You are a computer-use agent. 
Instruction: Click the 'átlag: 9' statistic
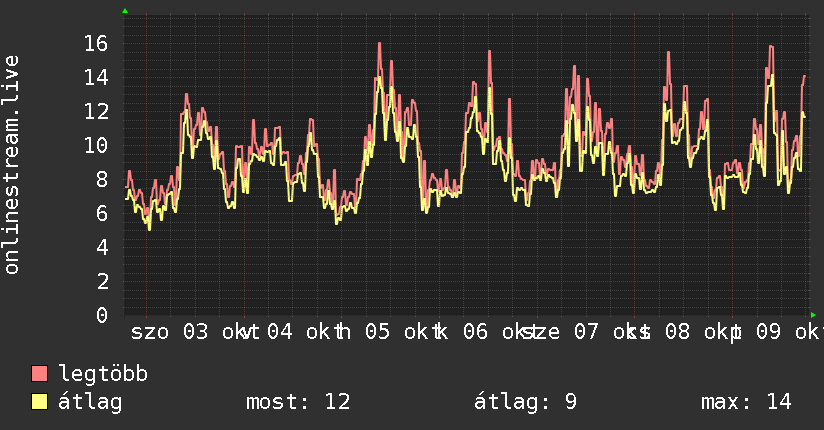click(525, 402)
